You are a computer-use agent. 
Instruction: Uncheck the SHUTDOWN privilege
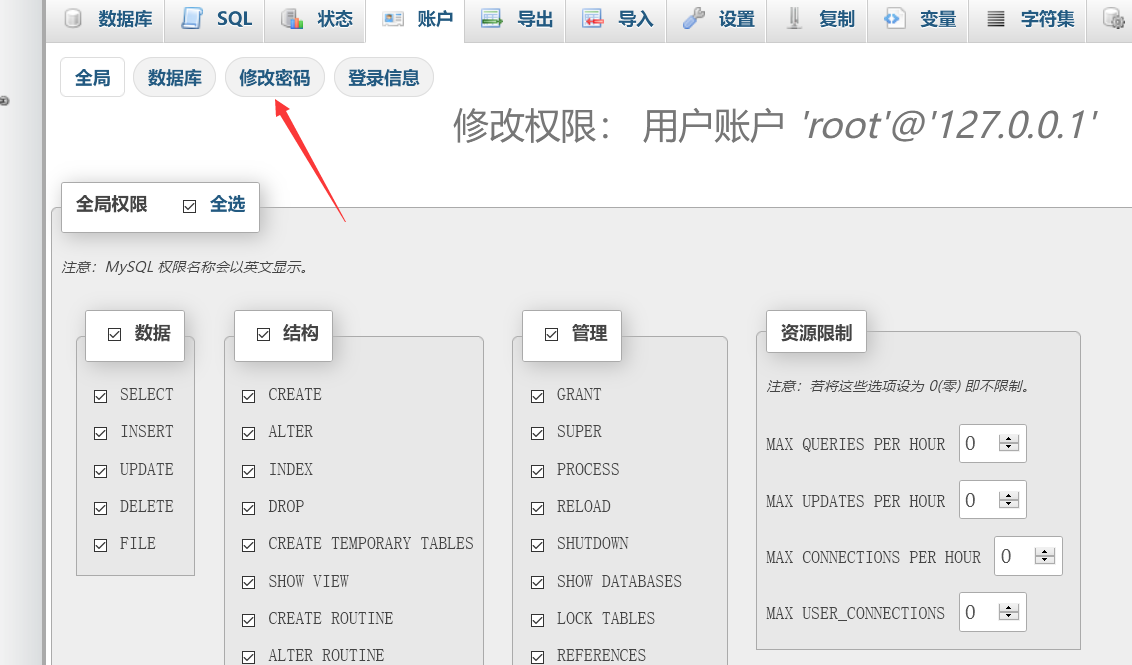click(537, 545)
